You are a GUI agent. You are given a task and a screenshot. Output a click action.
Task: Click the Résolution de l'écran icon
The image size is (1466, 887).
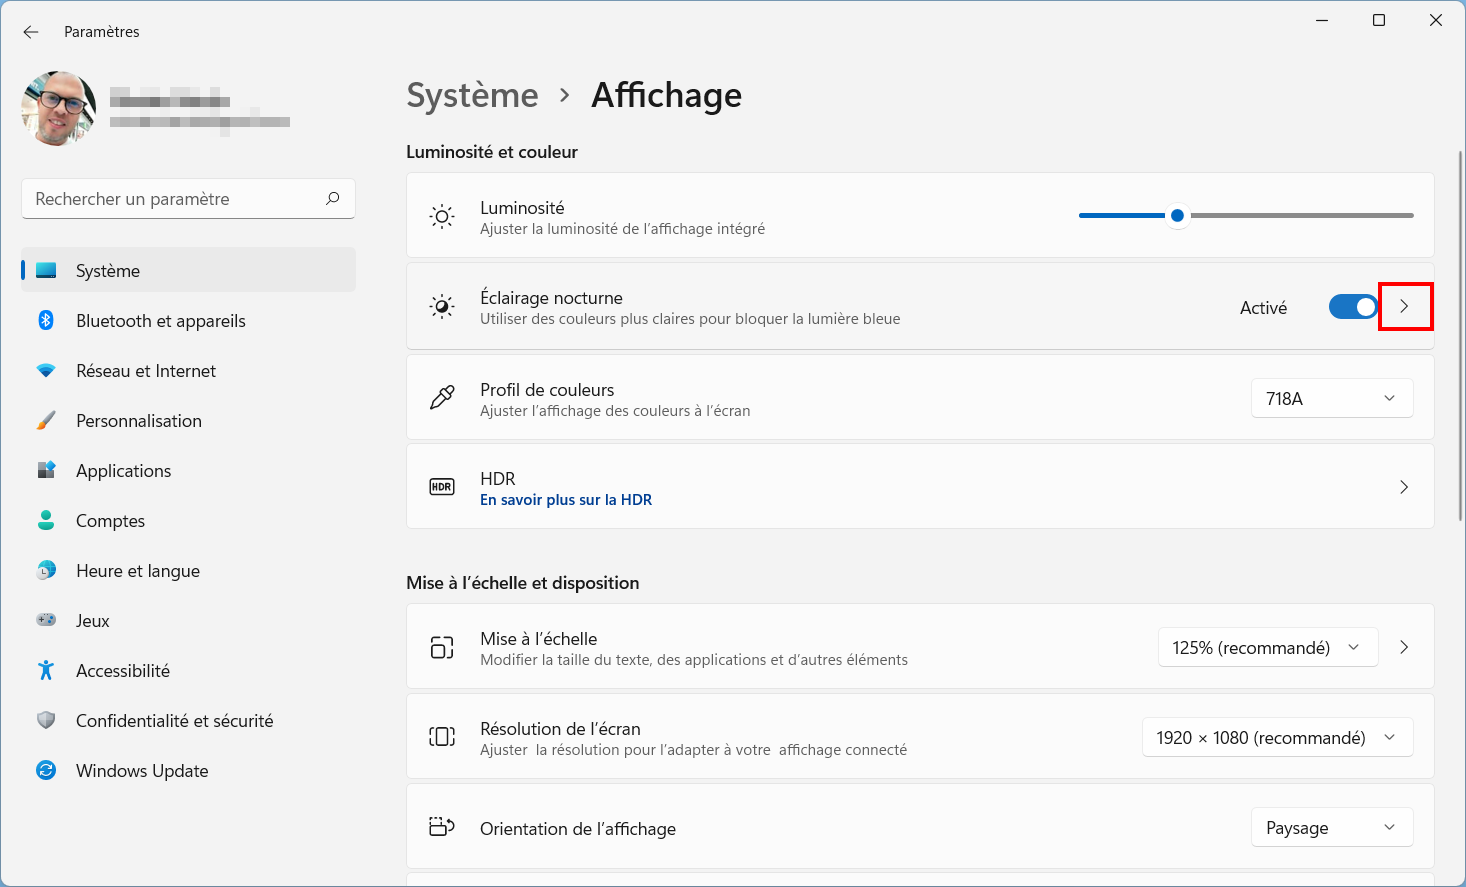(x=442, y=737)
